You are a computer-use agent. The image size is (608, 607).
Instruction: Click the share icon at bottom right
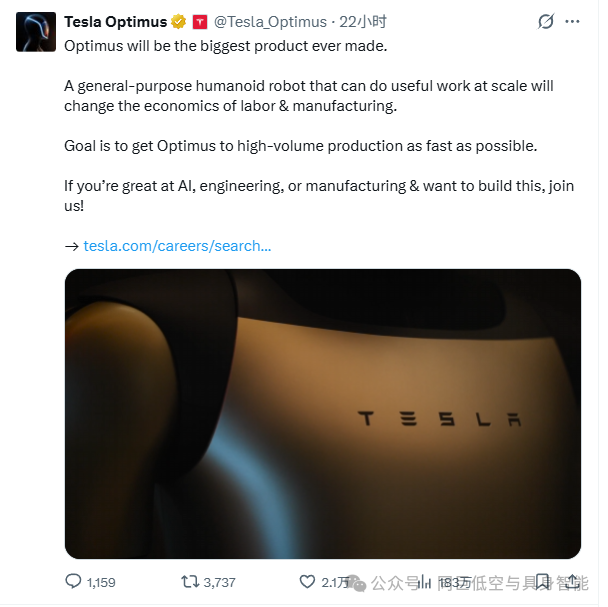574,581
